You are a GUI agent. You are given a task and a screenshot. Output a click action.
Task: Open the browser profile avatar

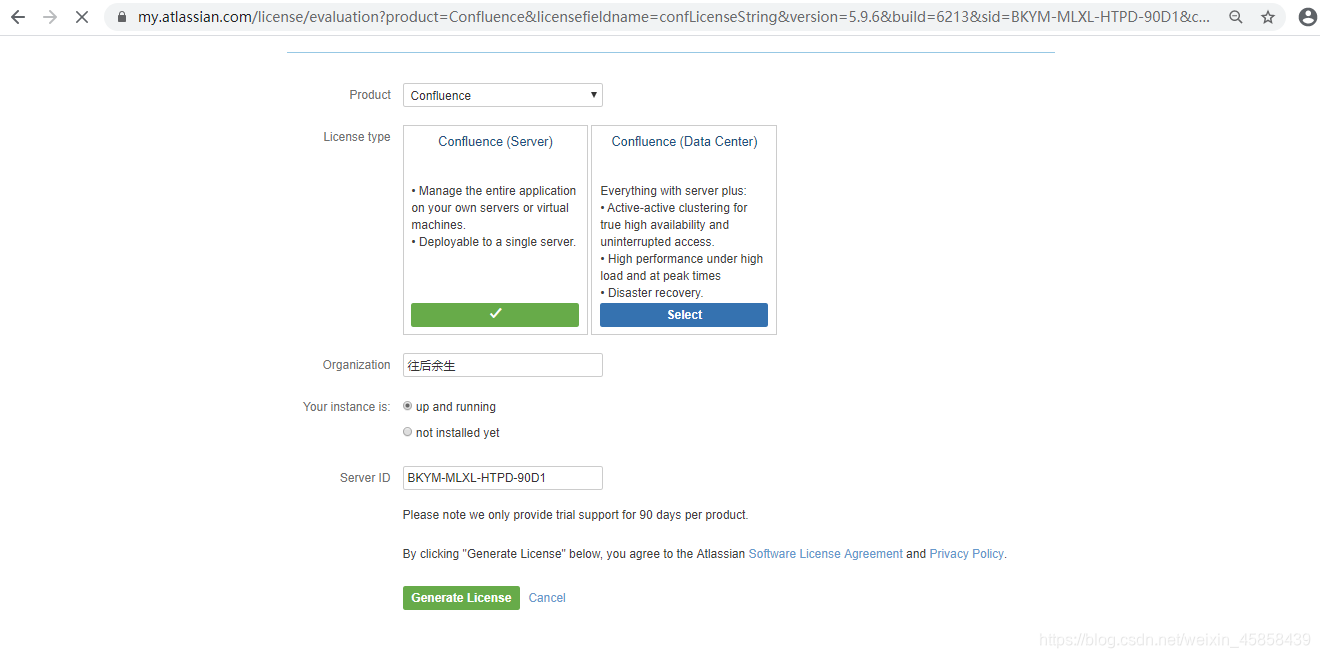[1306, 17]
